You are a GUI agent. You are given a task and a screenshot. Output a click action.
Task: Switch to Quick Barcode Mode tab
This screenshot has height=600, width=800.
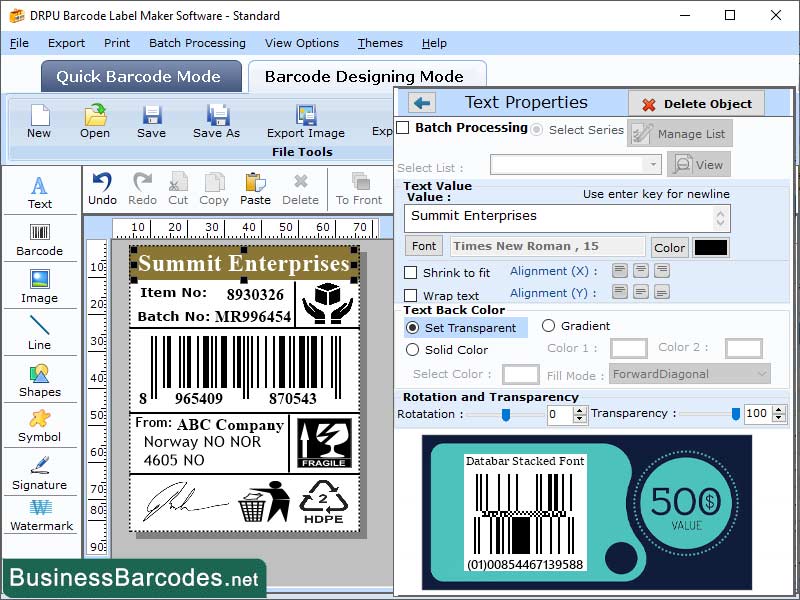[140, 76]
